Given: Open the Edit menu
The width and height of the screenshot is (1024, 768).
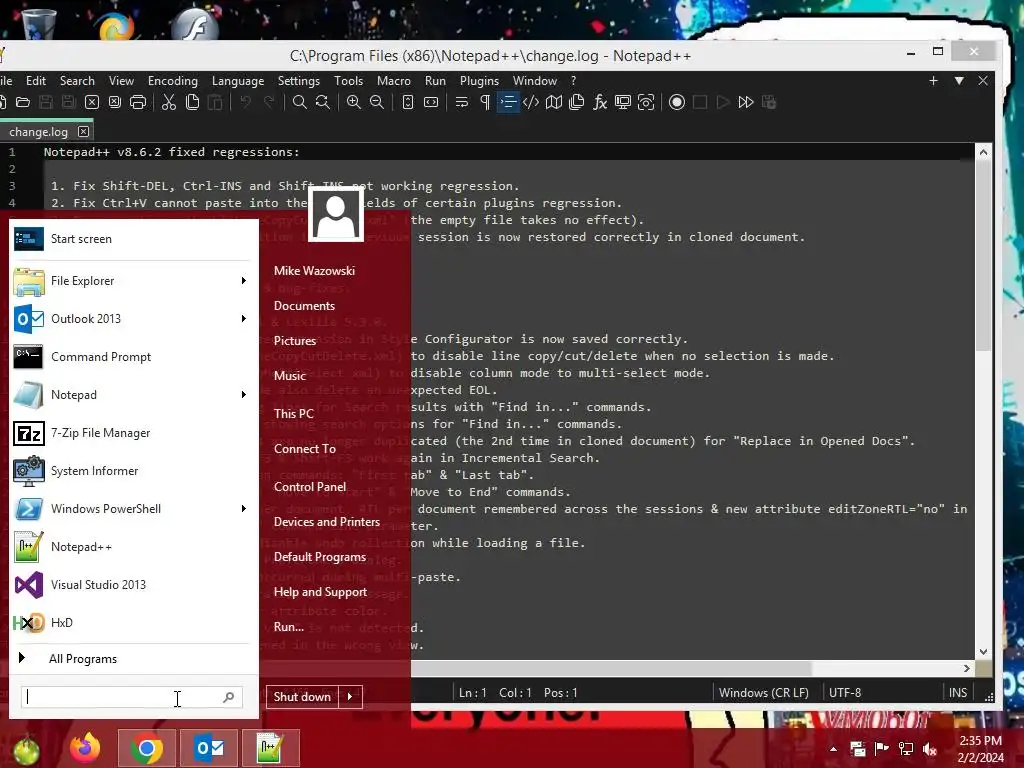Looking at the screenshot, I should 36,81.
